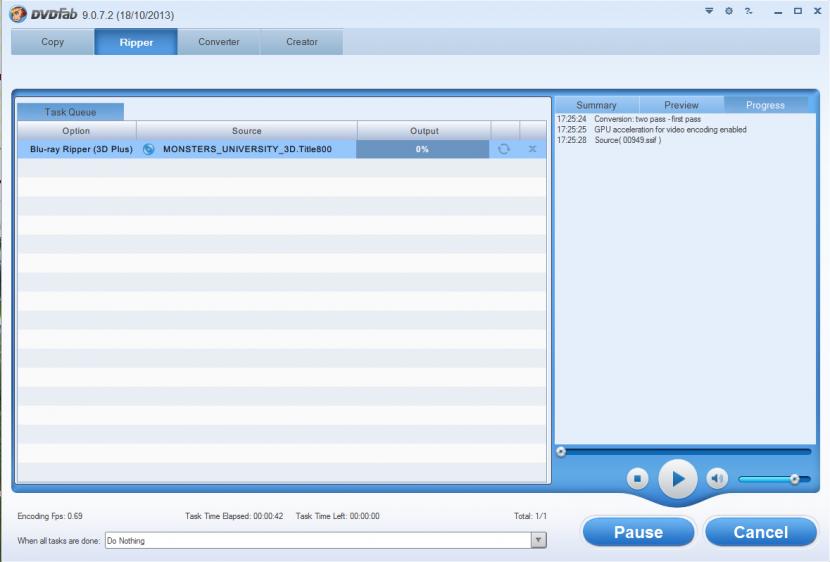Click the volume slider handle
830x562 pixels.
coord(795,479)
